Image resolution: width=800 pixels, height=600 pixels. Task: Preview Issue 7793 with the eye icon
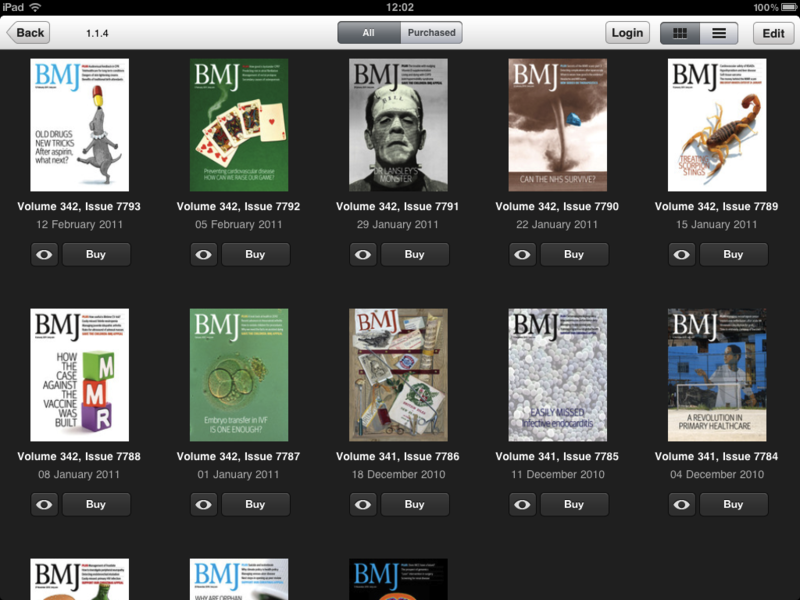point(44,254)
